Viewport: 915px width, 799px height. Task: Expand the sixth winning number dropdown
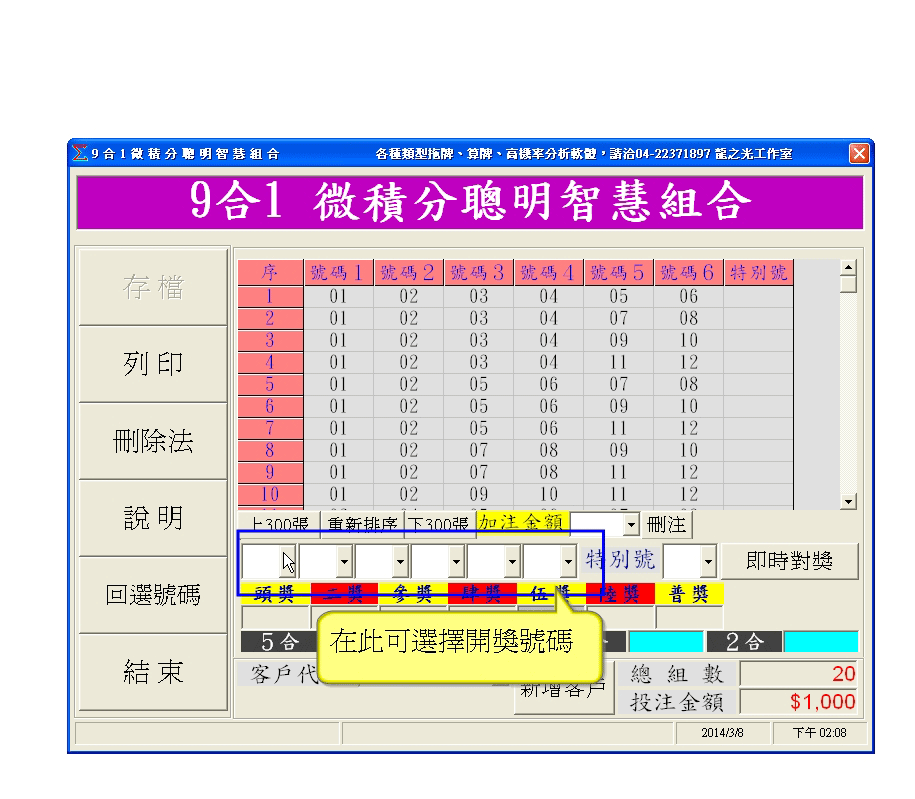pyautogui.click(x=568, y=562)
